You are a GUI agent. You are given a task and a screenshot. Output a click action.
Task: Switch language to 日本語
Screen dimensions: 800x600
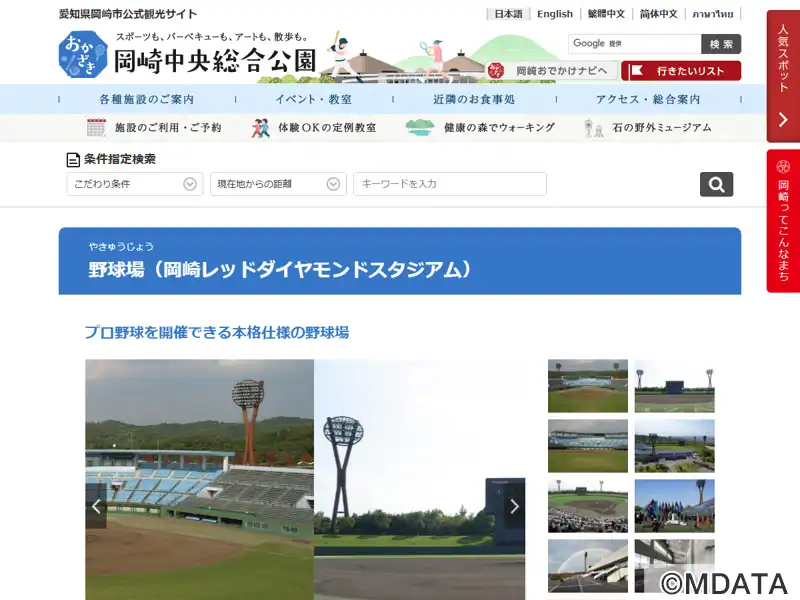point(508,14)
